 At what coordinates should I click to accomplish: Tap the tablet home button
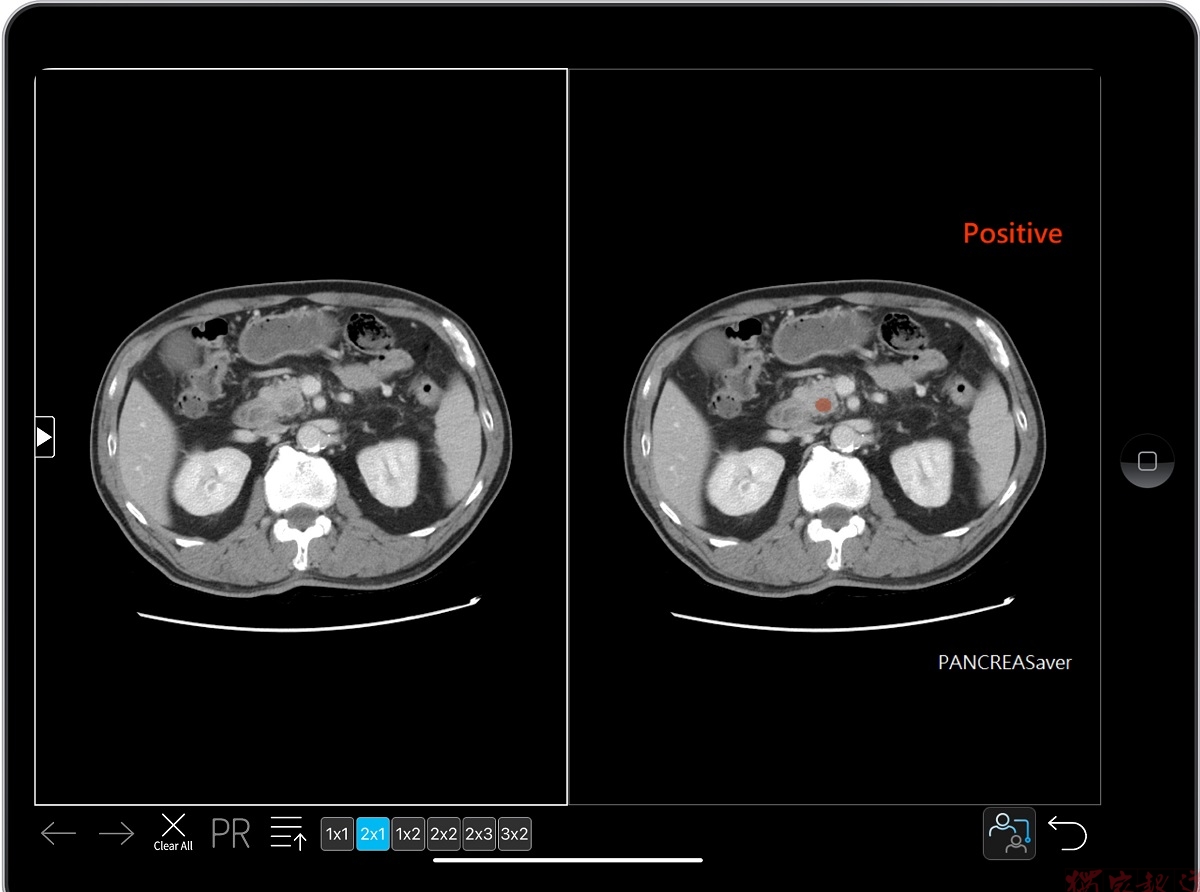click(x=1147, y=461)
